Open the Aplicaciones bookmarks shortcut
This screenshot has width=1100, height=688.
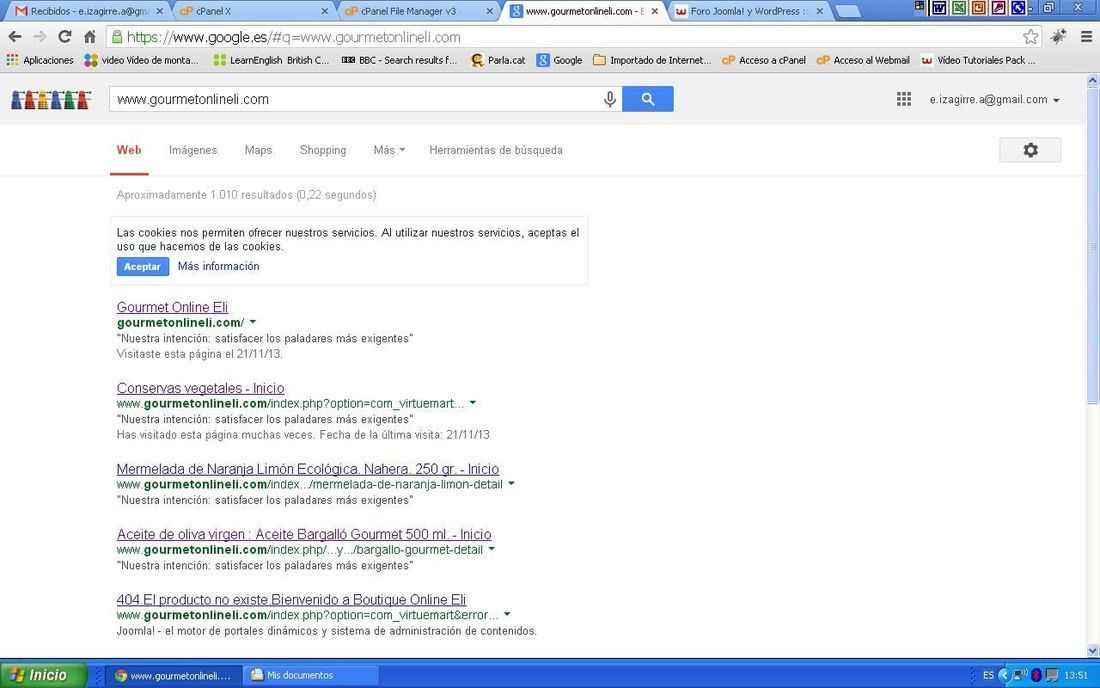(x=40, y=60)
